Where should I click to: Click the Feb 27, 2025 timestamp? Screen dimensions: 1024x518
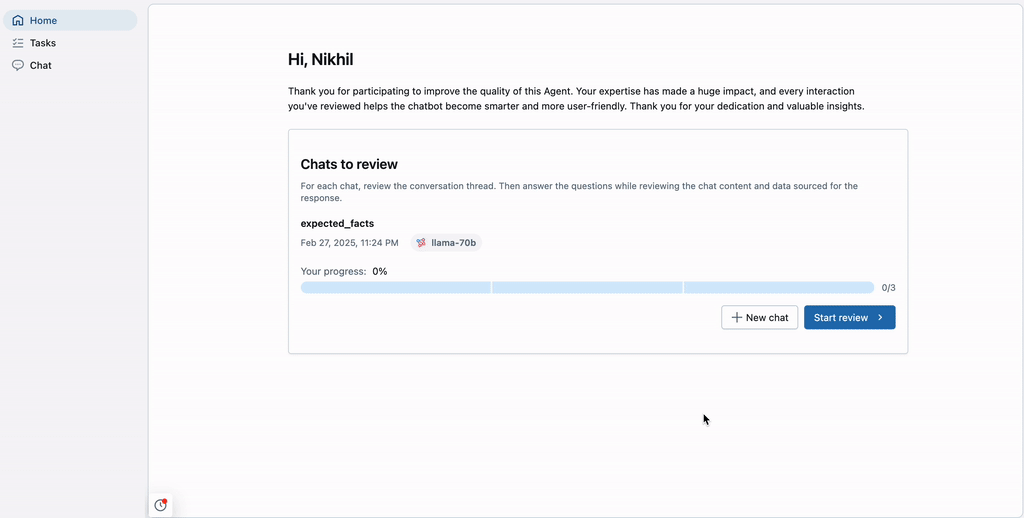349,243
